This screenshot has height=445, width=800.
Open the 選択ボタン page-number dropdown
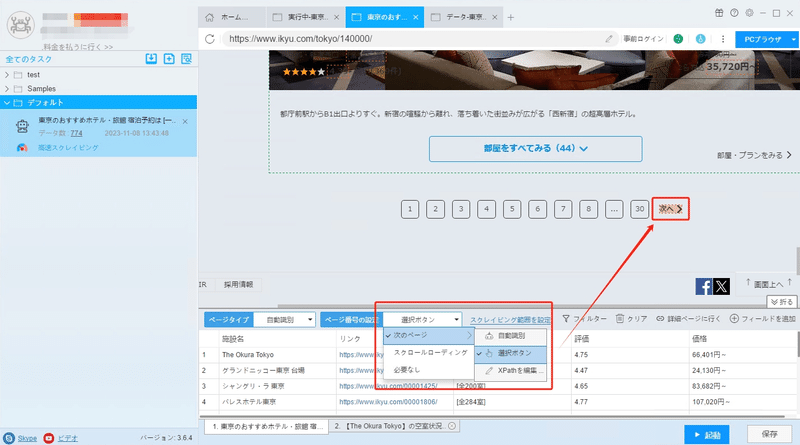click(x=422, y=319)
